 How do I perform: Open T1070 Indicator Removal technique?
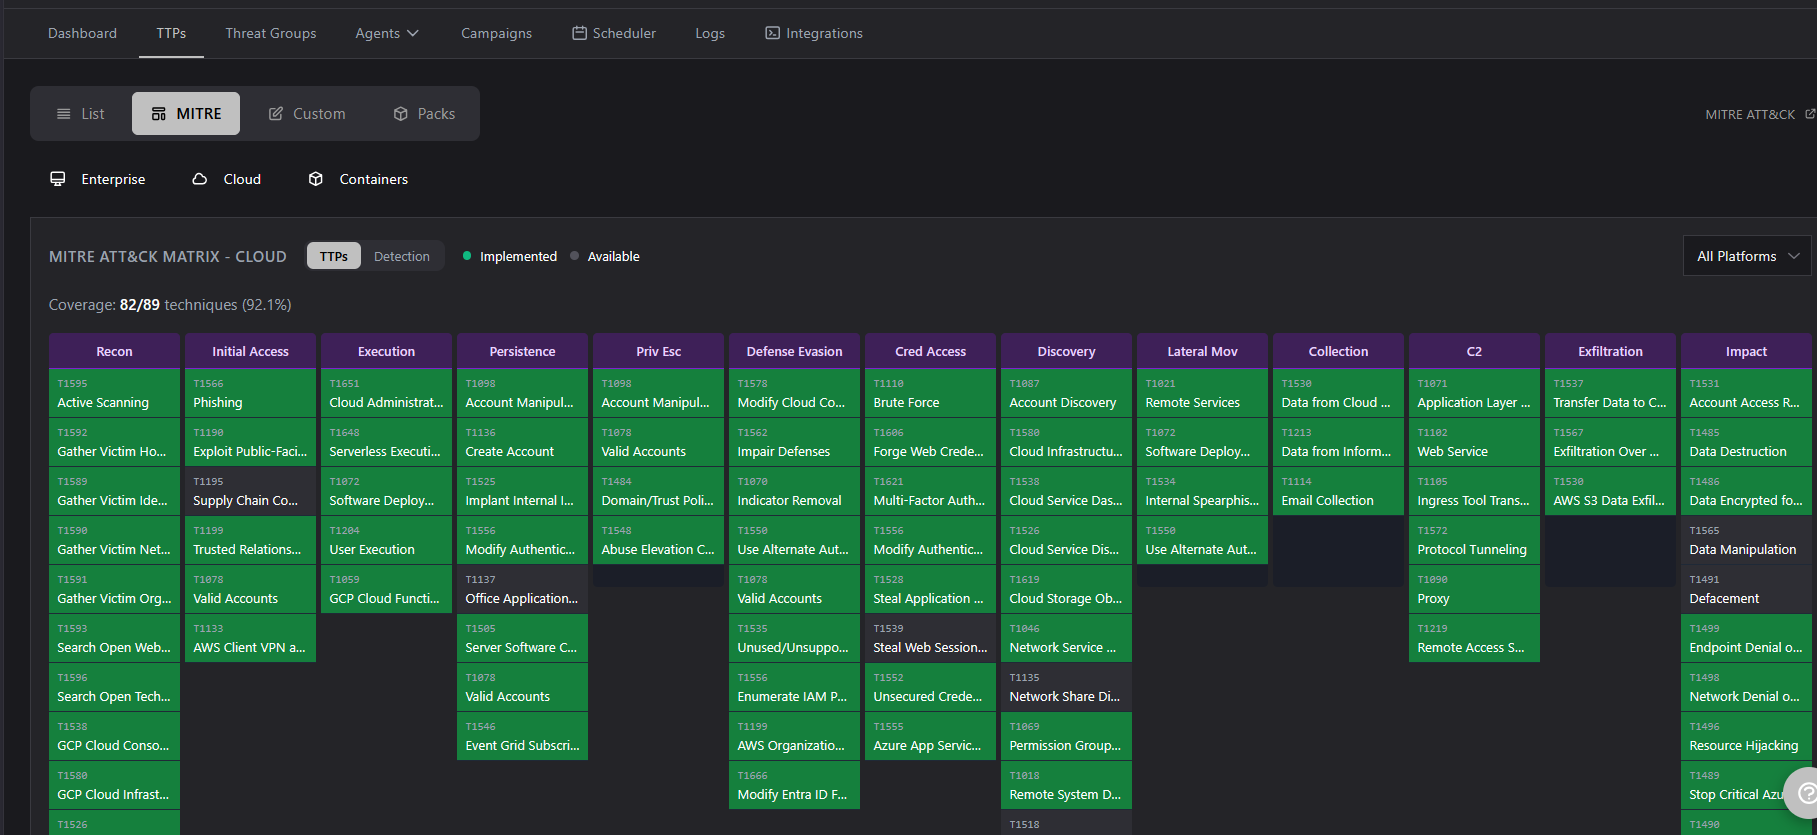(x=794, y=491)
